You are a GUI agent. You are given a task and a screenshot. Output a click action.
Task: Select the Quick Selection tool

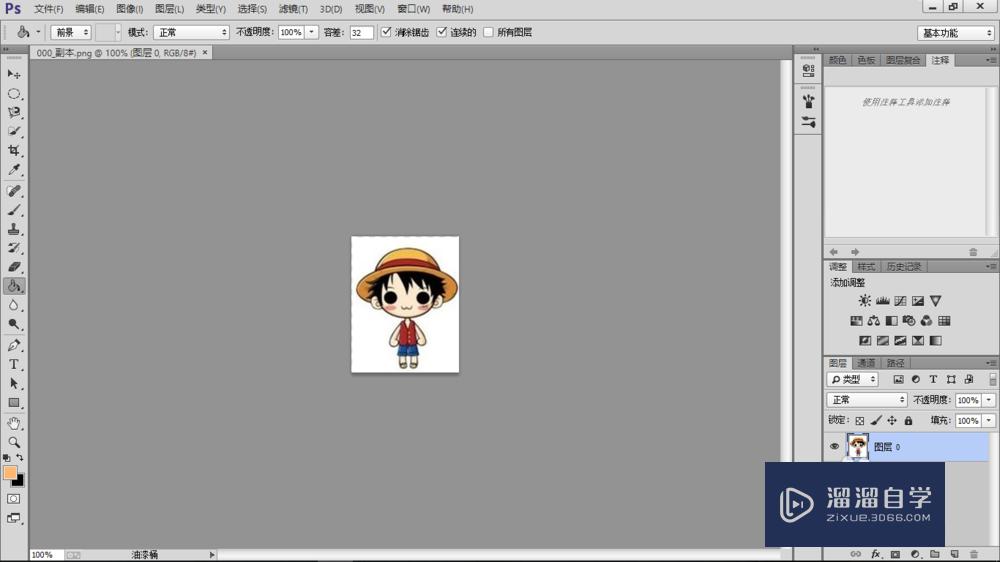point(13,131)
